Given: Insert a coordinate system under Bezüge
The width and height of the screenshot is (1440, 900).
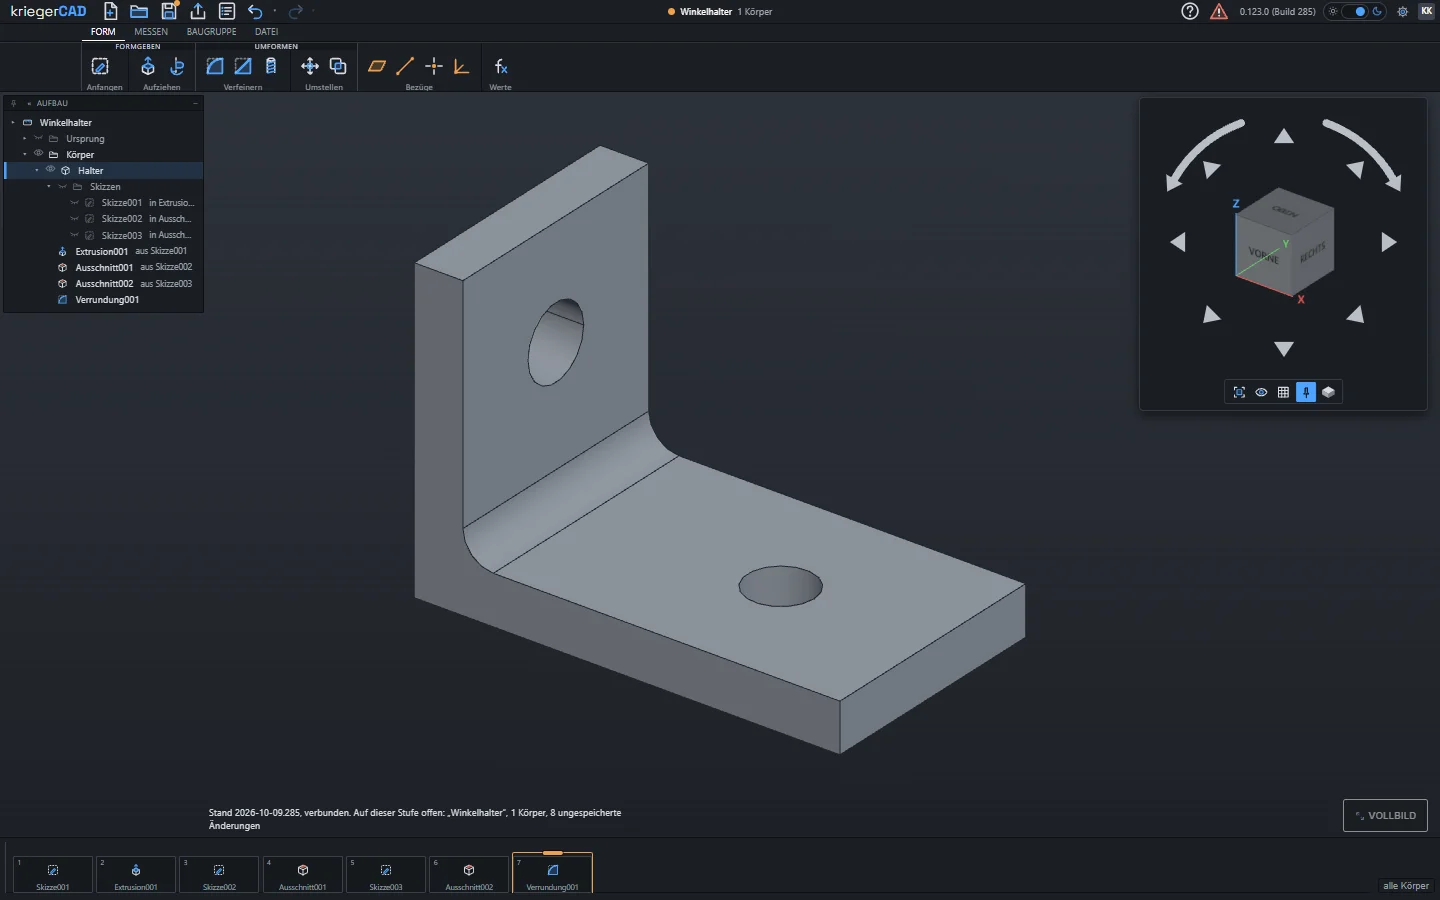Looking at the screenshot, I should 461,66.
